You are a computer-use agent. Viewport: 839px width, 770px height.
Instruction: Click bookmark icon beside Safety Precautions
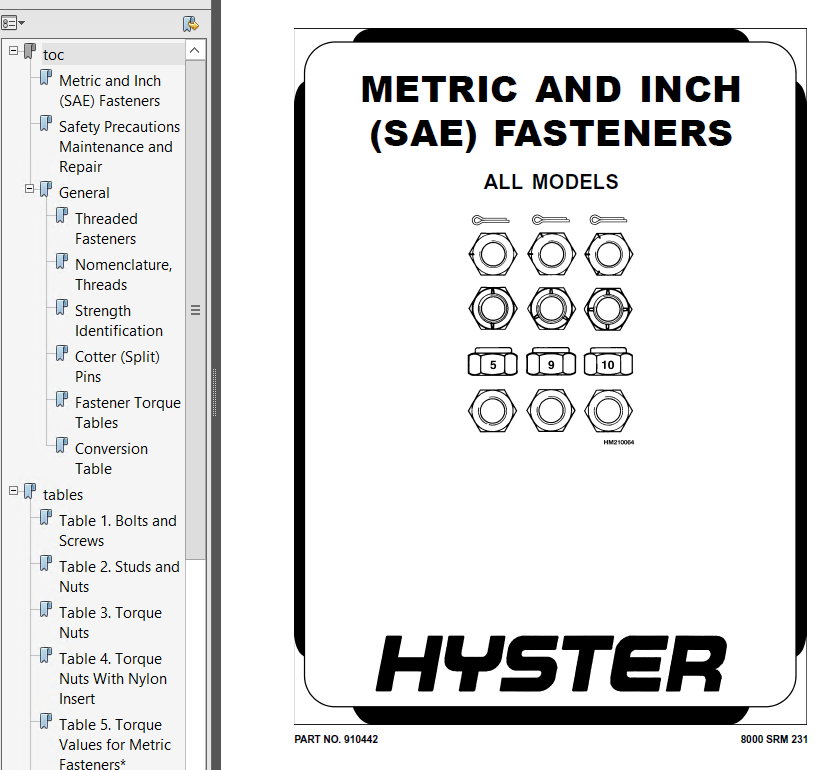(46, 124)
